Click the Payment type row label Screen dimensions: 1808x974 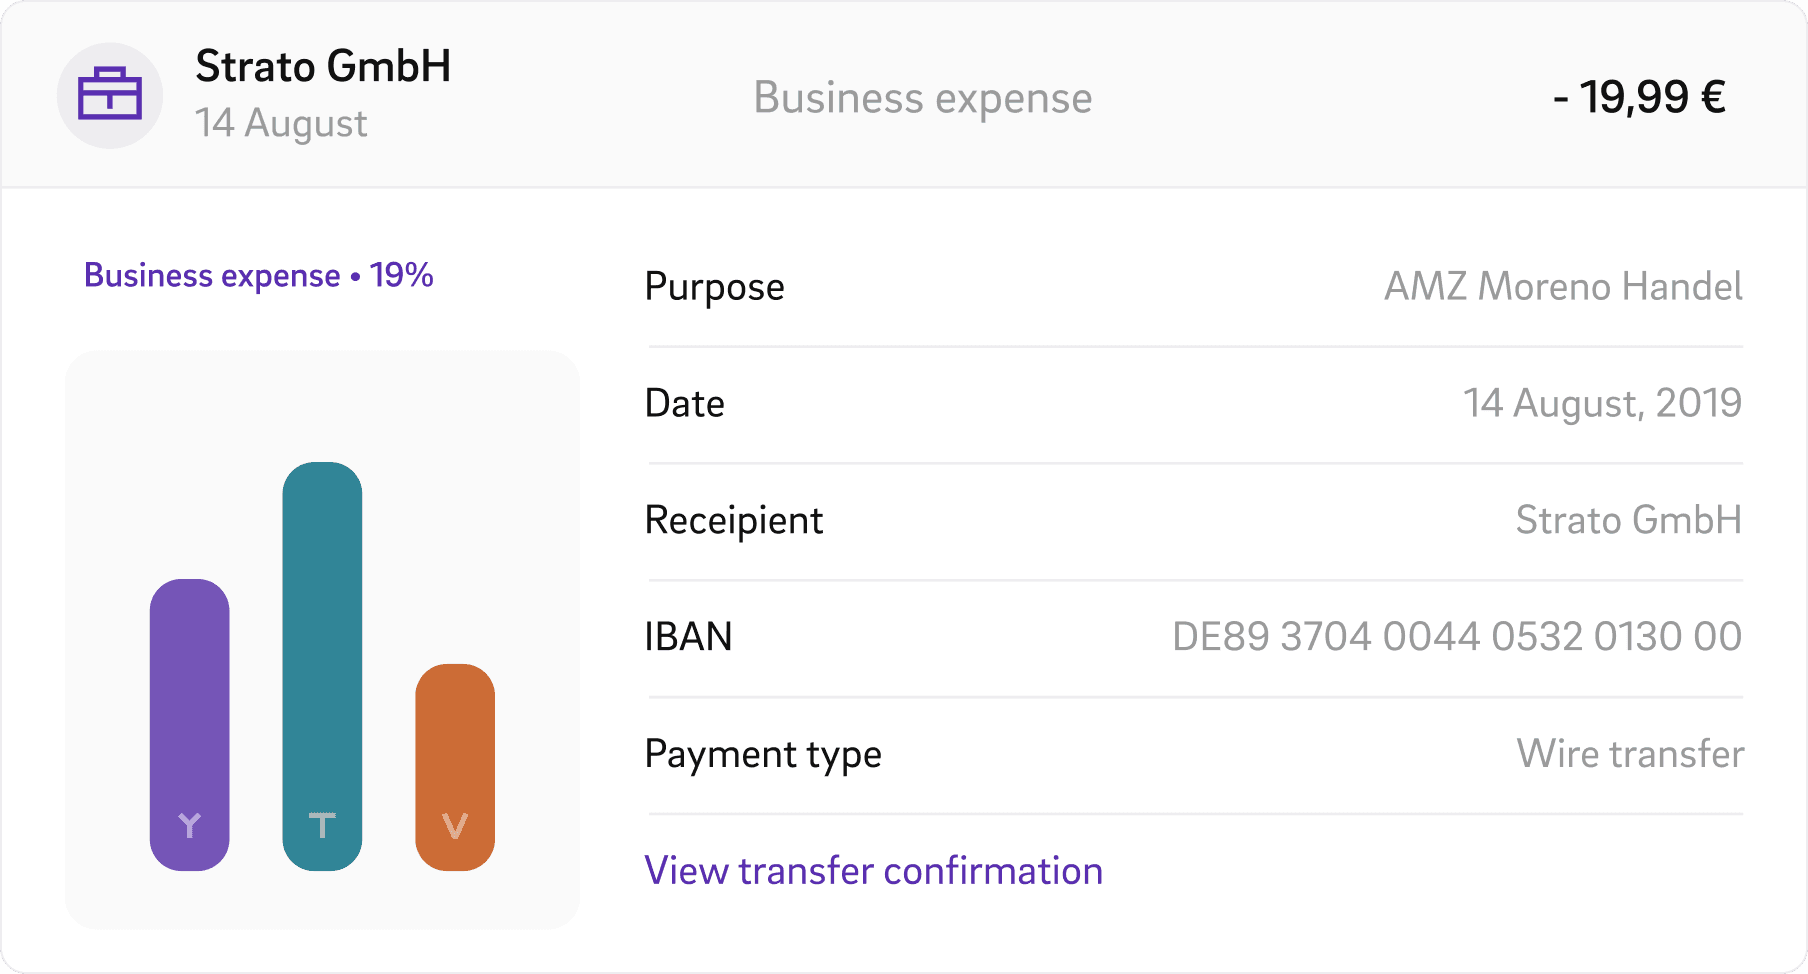tap(762, 754)
